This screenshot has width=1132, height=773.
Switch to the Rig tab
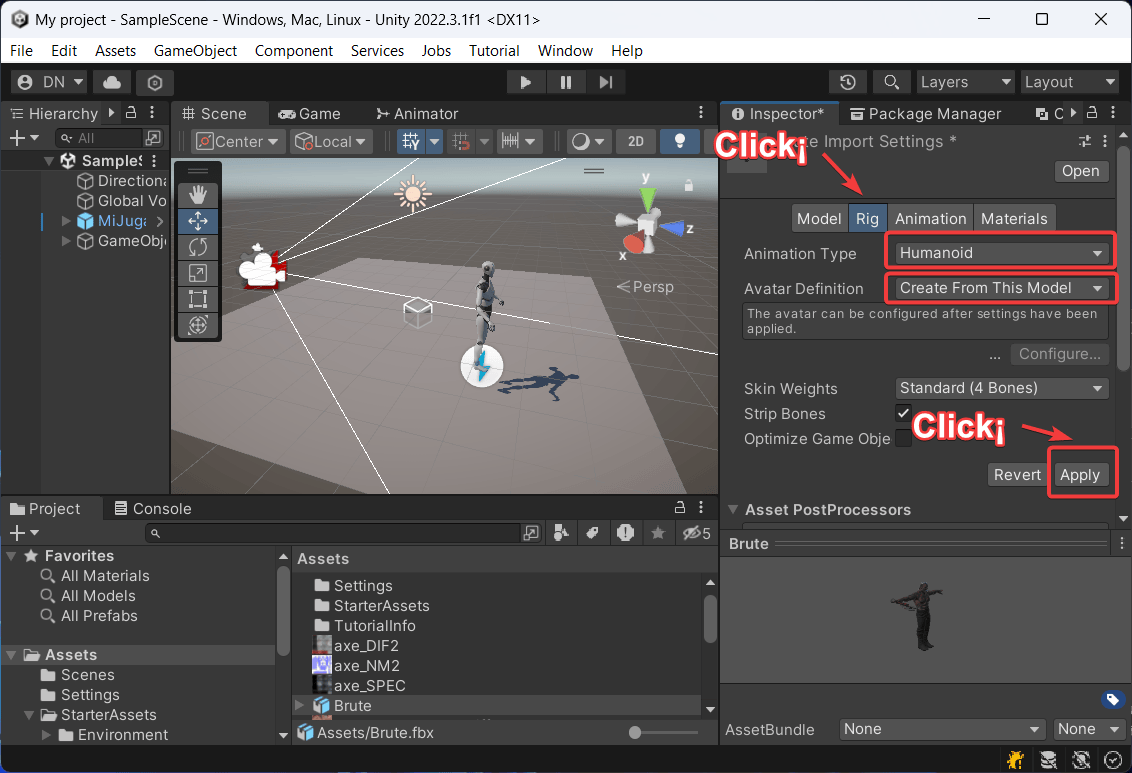(x=867, y=219)
